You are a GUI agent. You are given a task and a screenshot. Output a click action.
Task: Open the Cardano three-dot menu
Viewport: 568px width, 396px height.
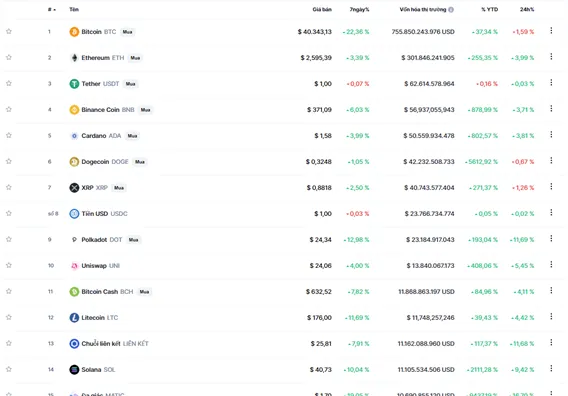click(x=551, y=134)
